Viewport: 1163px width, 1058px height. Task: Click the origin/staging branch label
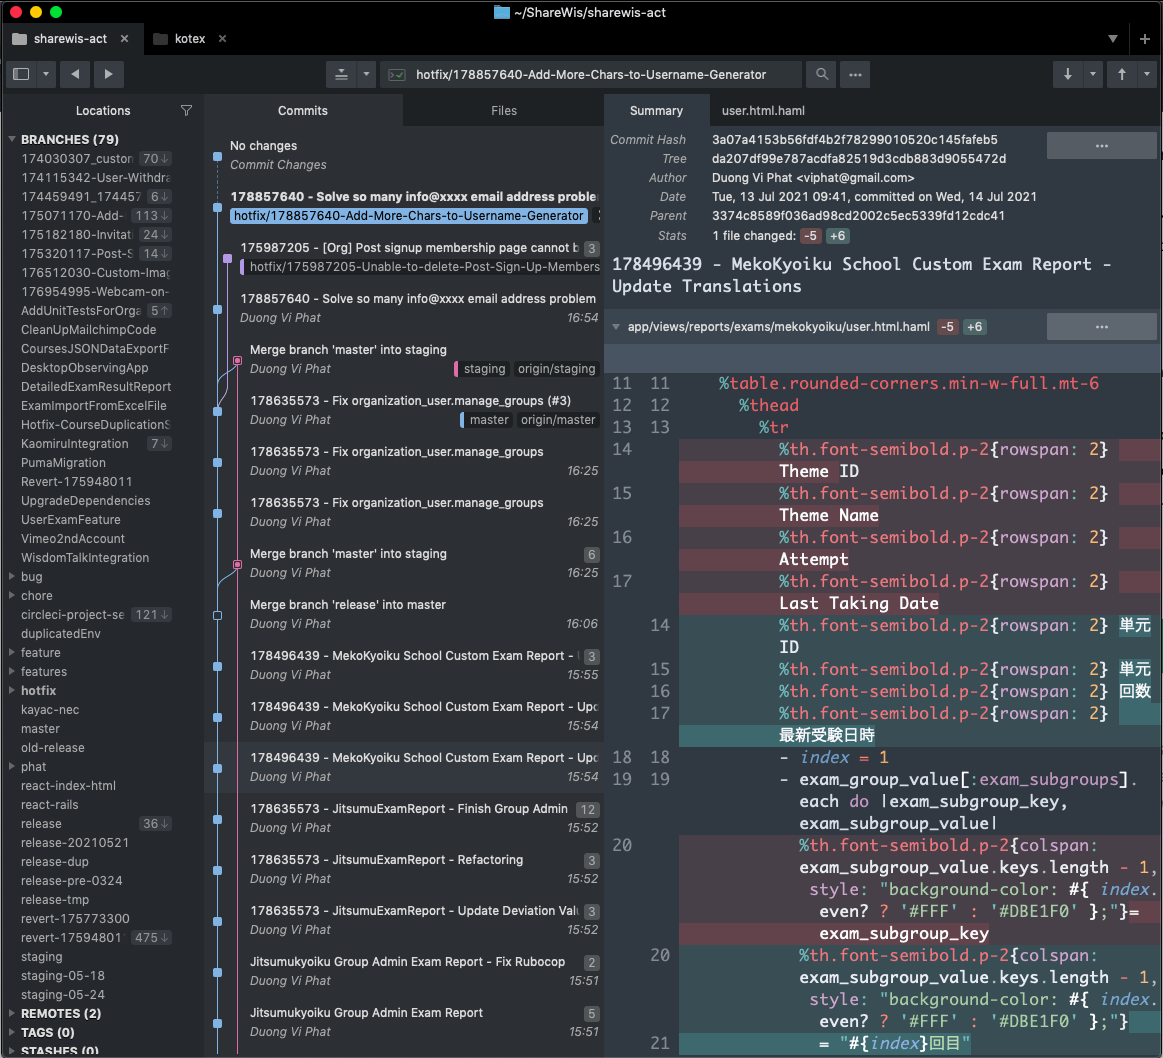(556, 369)
